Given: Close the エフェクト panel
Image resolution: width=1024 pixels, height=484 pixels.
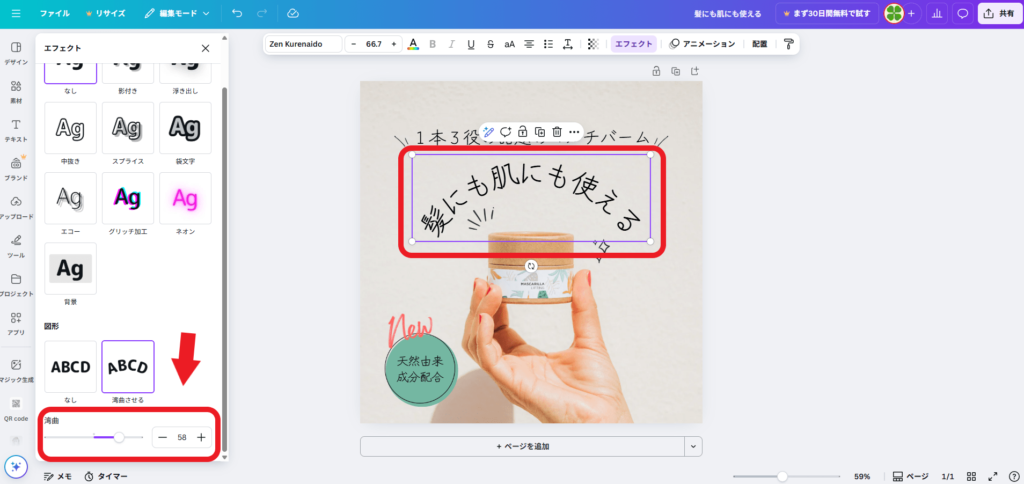Looking at the screenshot, I should pyautogui.click(x=205, y=48).
